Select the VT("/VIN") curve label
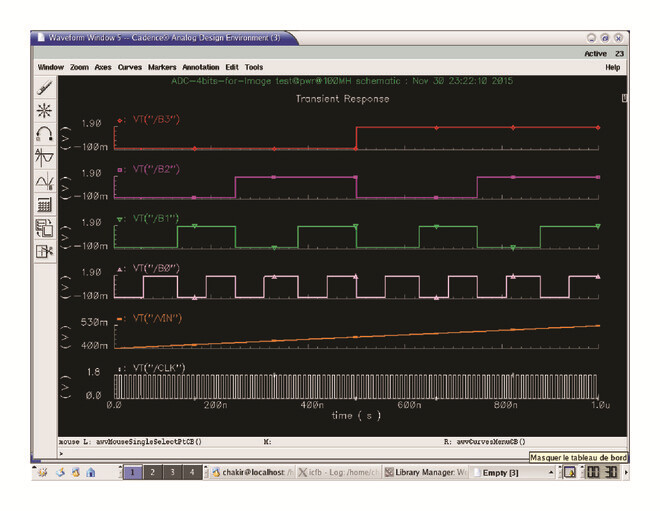 (x=157, y=318)
